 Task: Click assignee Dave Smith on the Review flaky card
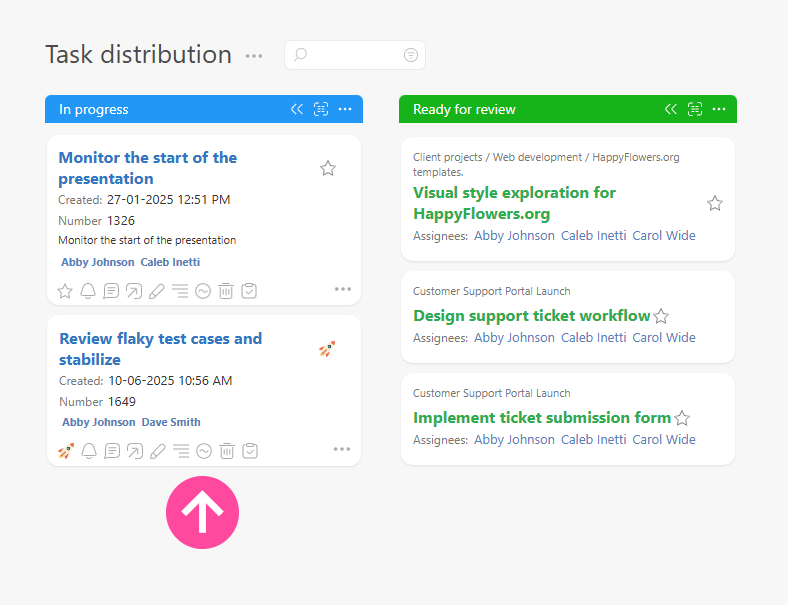point(171,422)
